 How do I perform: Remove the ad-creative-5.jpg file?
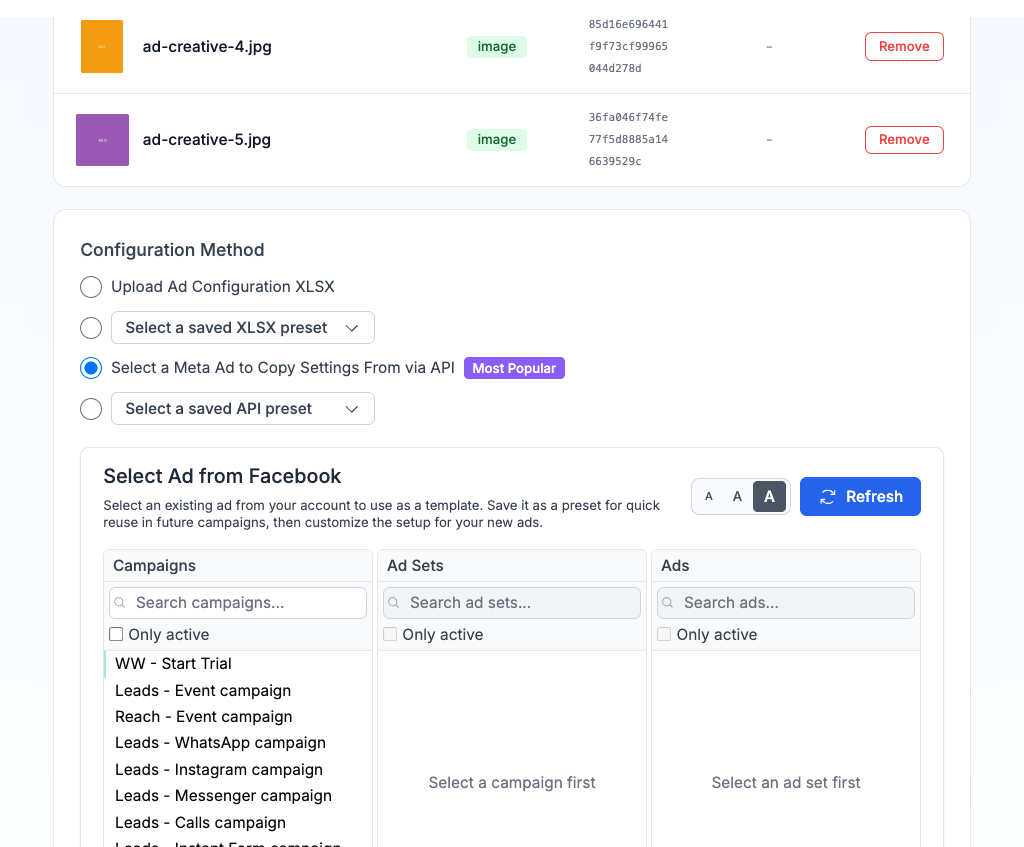[904, 140]
